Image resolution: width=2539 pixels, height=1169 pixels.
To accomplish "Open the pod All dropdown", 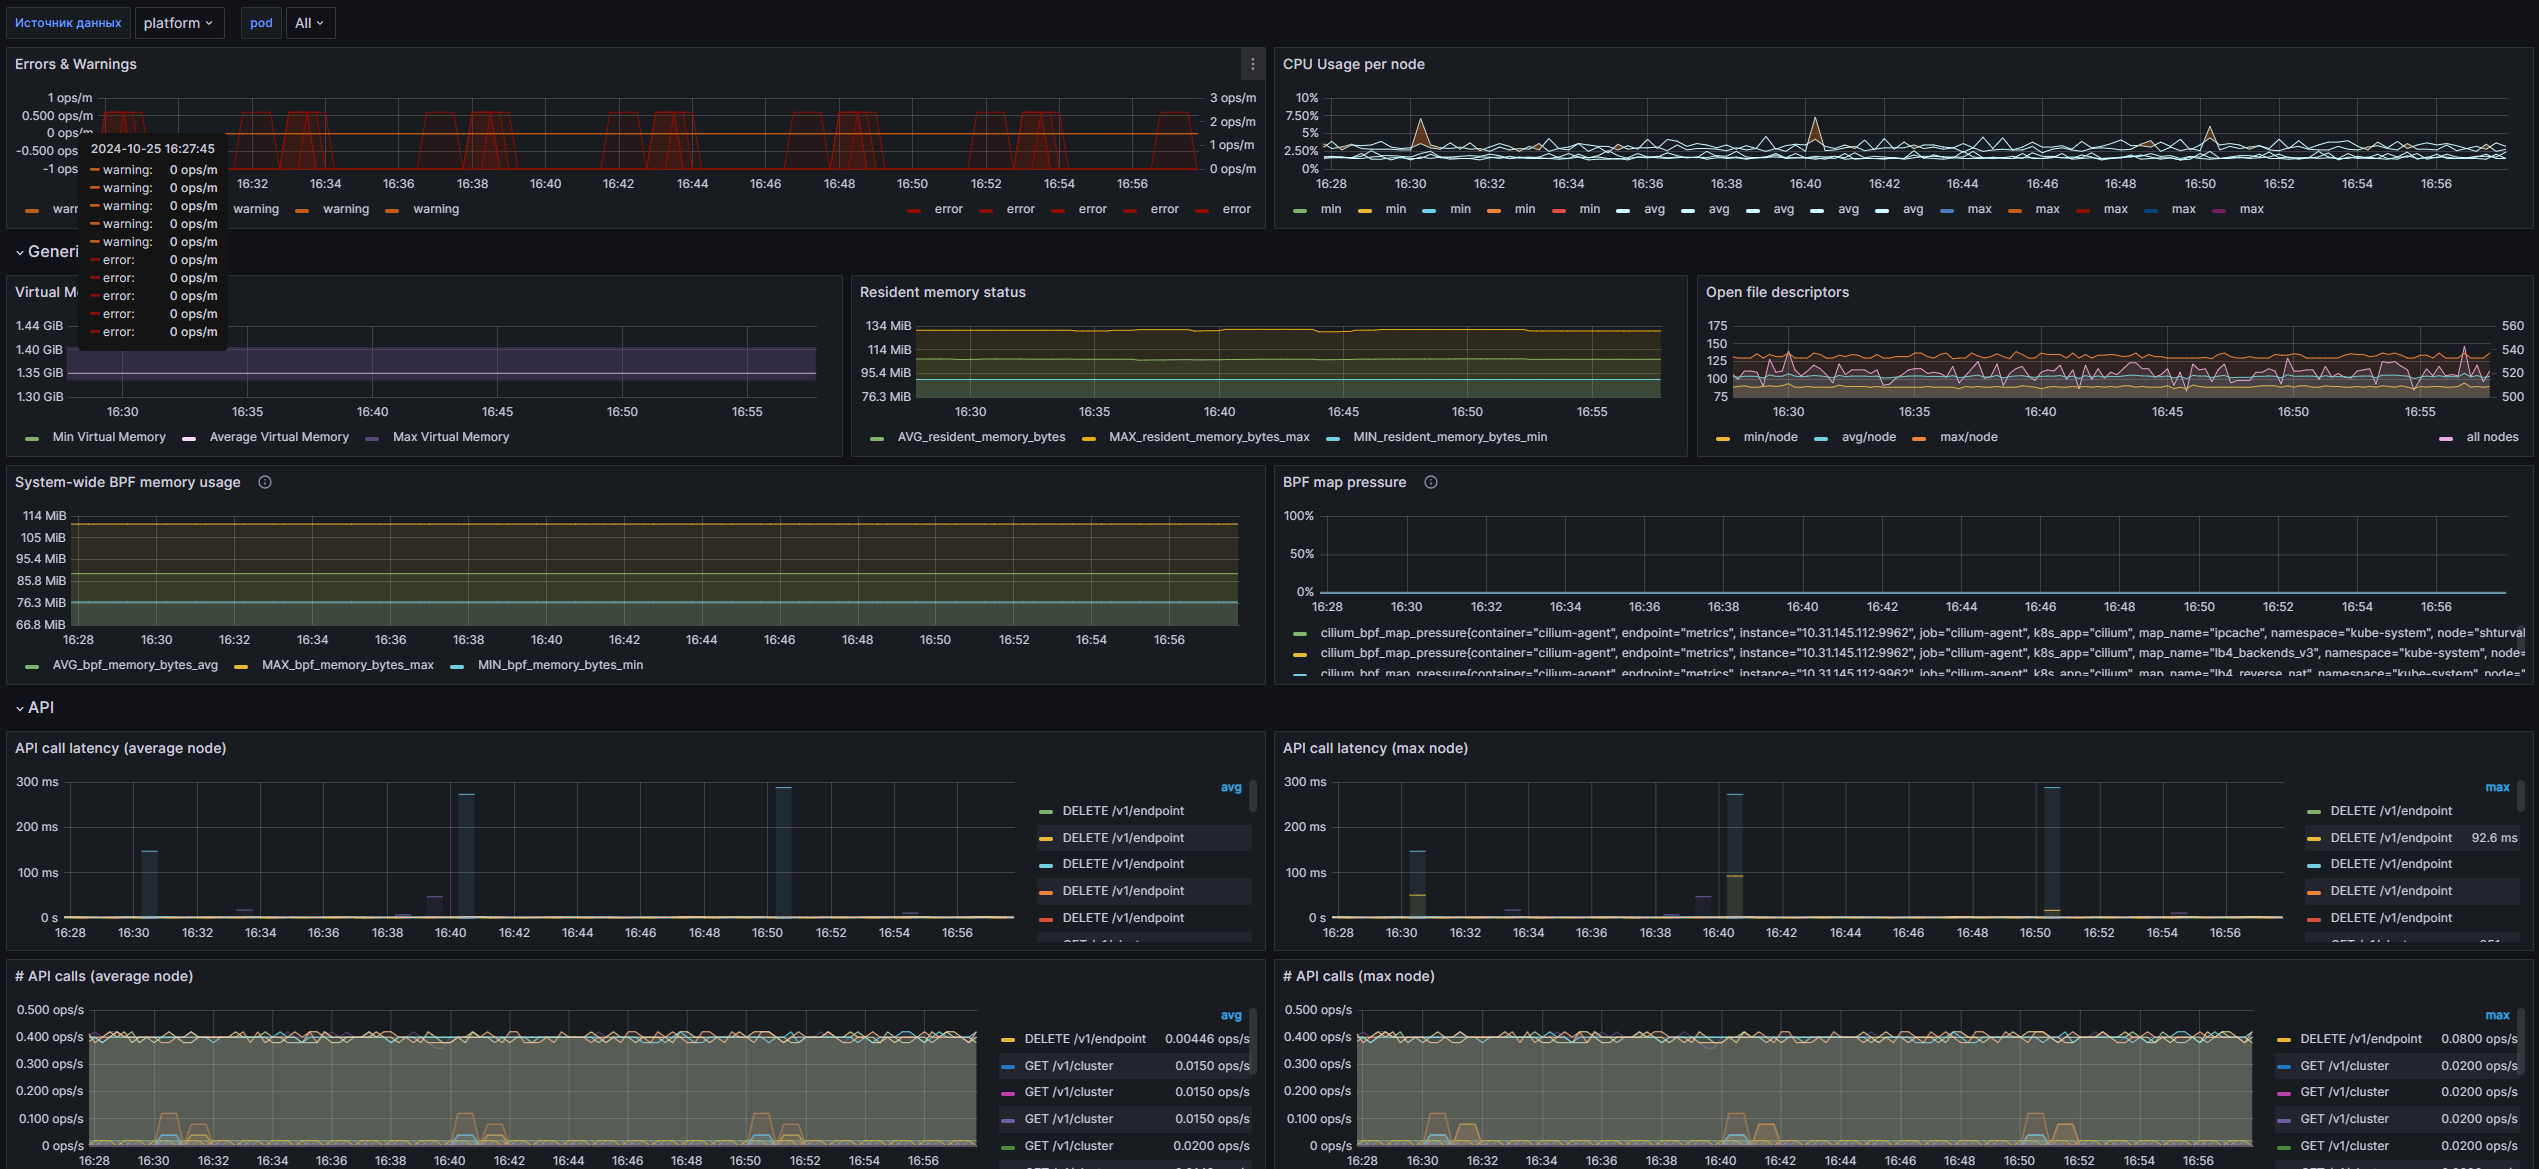I will [309, 23].
